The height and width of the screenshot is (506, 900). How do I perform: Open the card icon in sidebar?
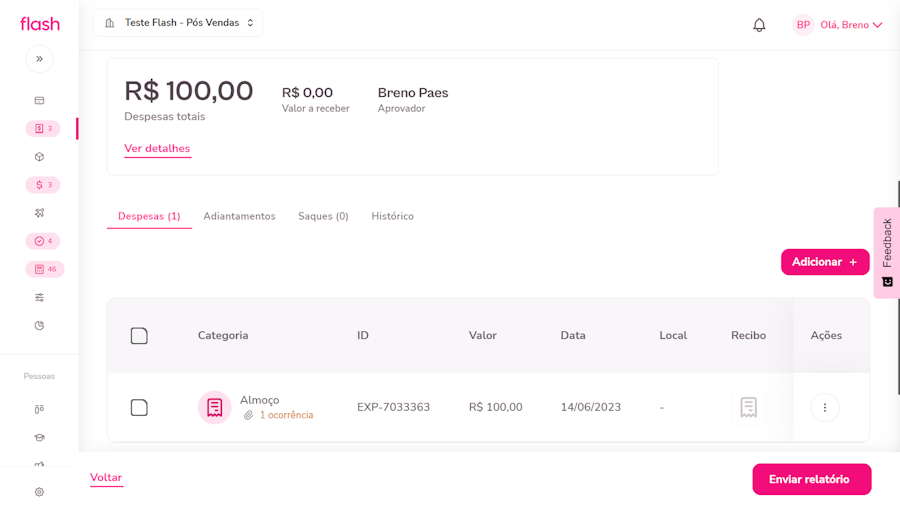(39, 101)
